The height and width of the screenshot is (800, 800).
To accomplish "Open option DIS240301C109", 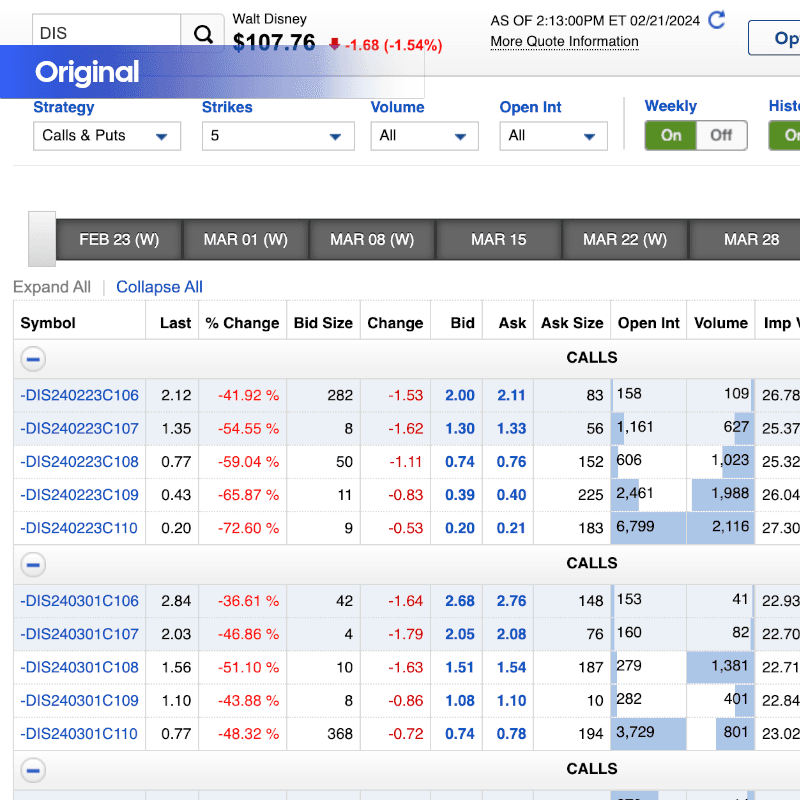I will [x=80, y=701].
